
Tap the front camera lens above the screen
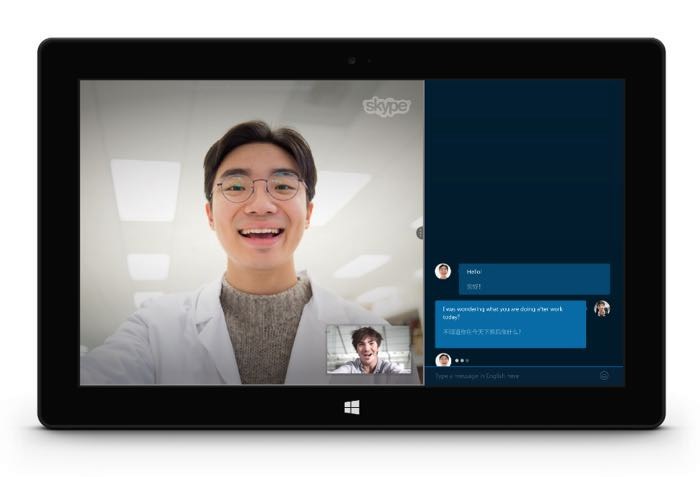[351, 60]
